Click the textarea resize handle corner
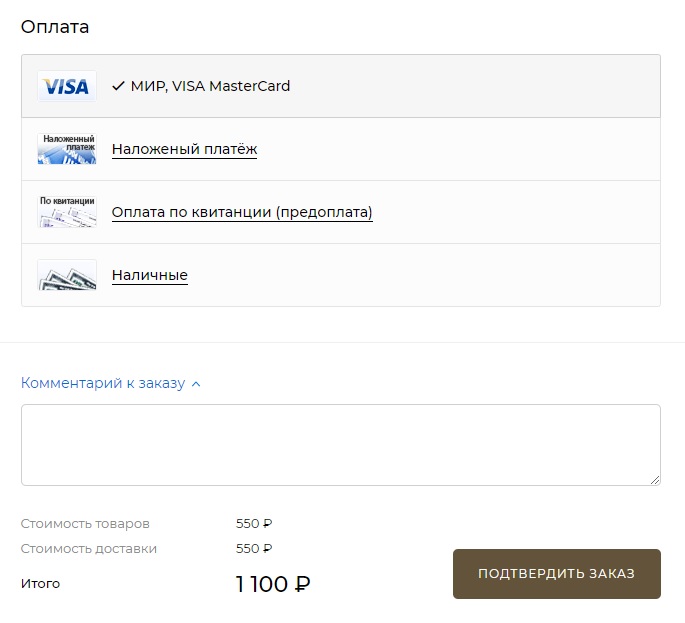 (x=655, y=480)
